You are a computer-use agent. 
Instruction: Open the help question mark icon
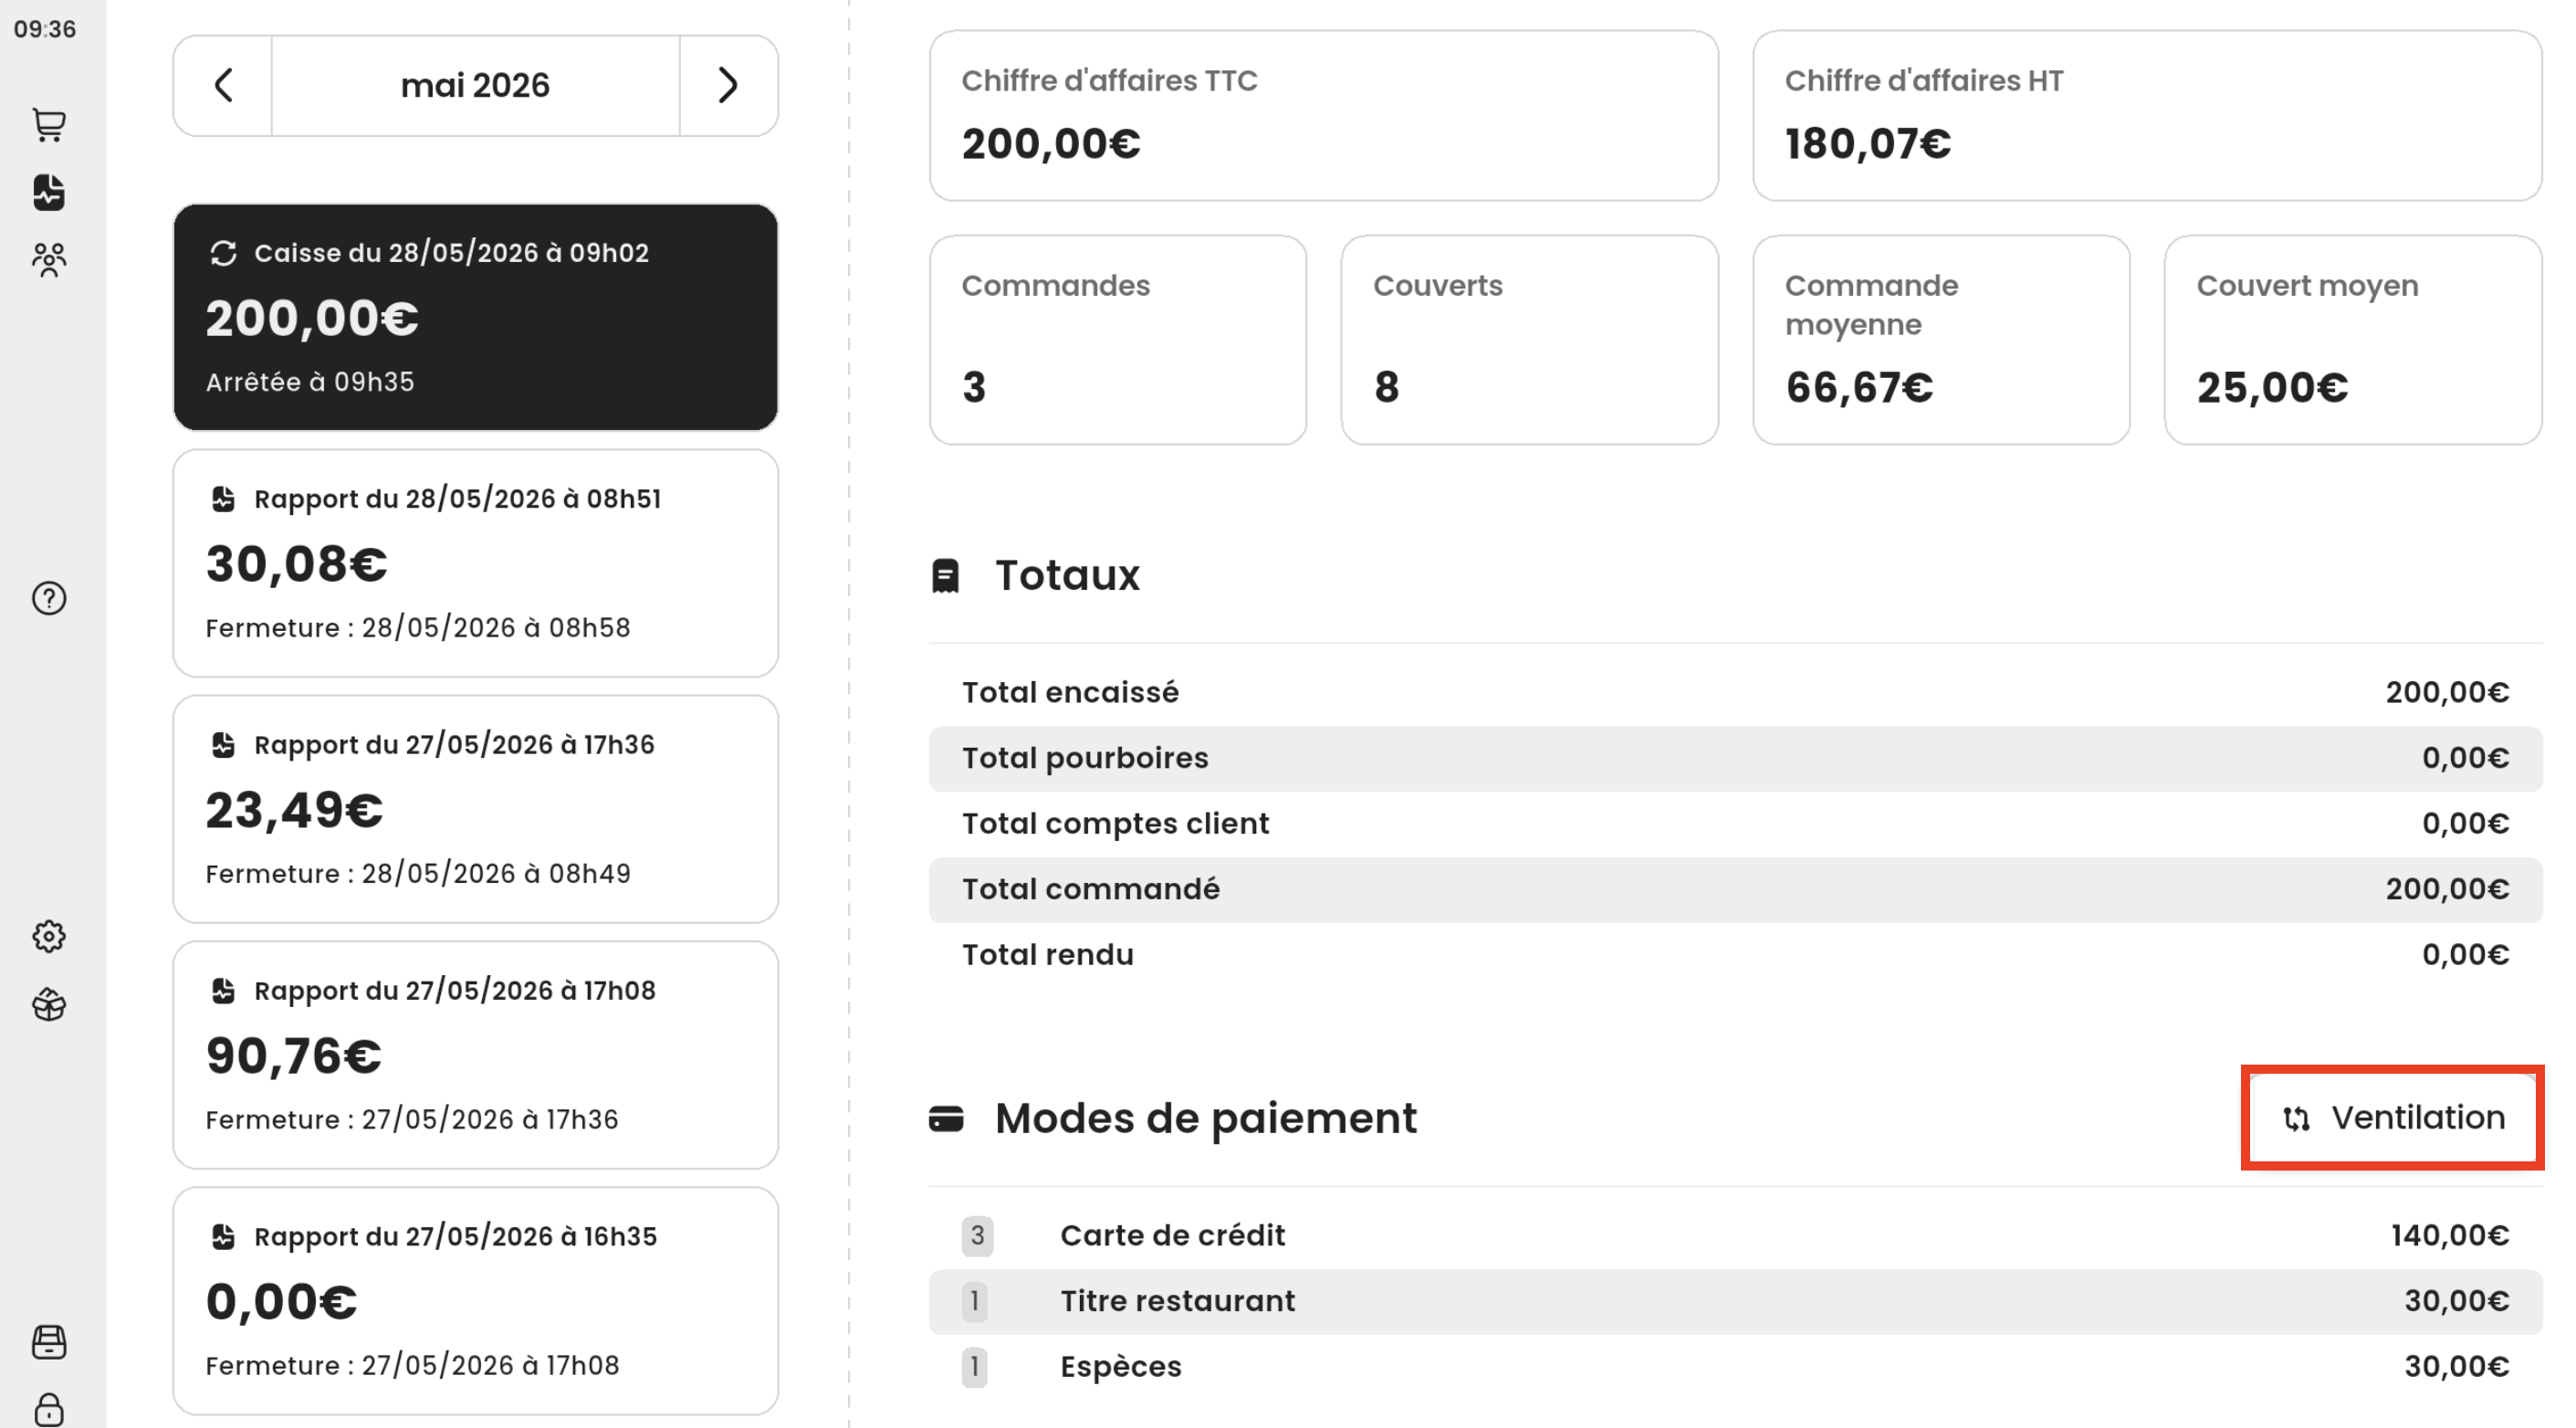coord(49,598)
